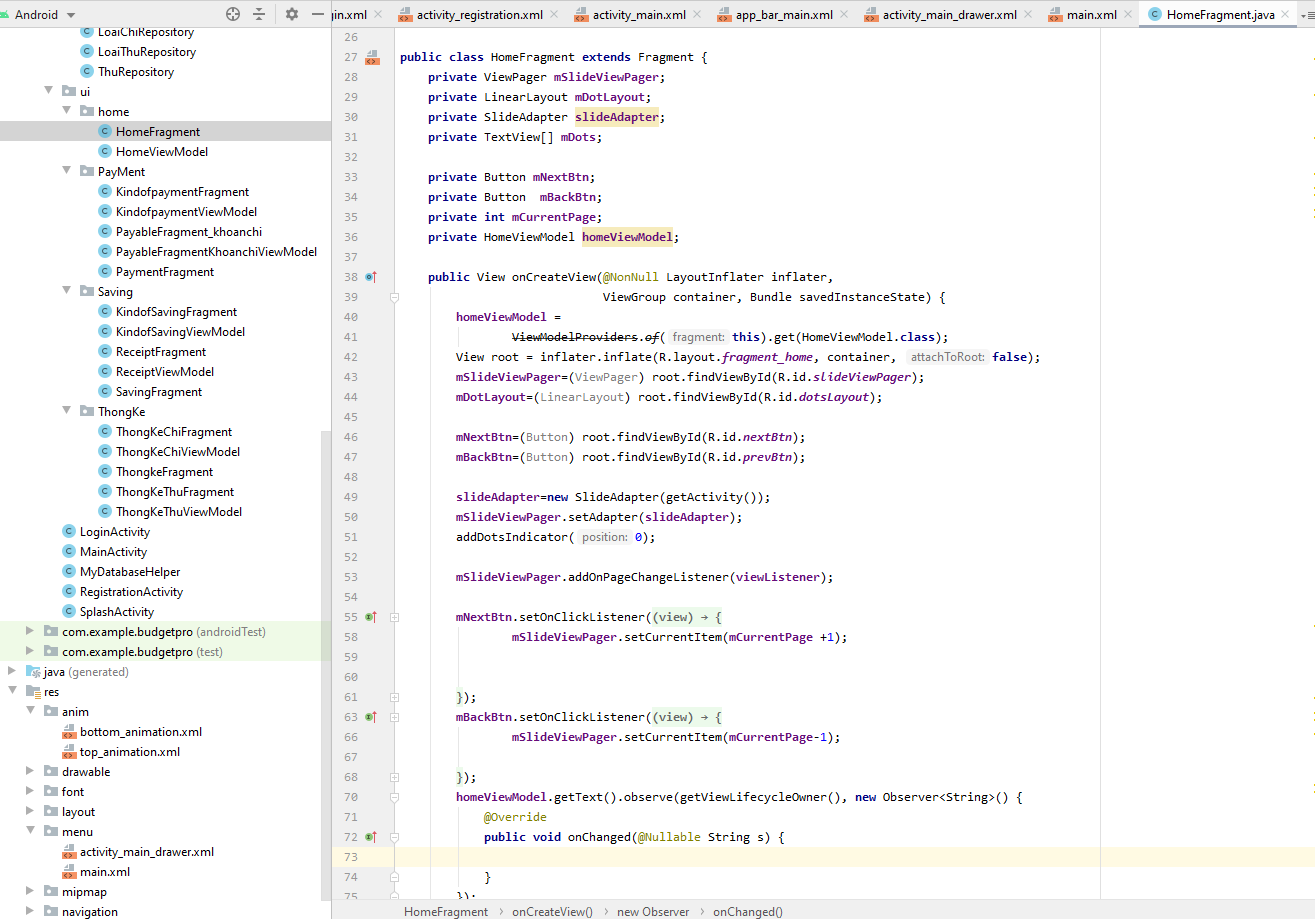Viewport: 1315px width, 919px height.
Task: Hide the project panel with minus icon
Action: point(318,14)
